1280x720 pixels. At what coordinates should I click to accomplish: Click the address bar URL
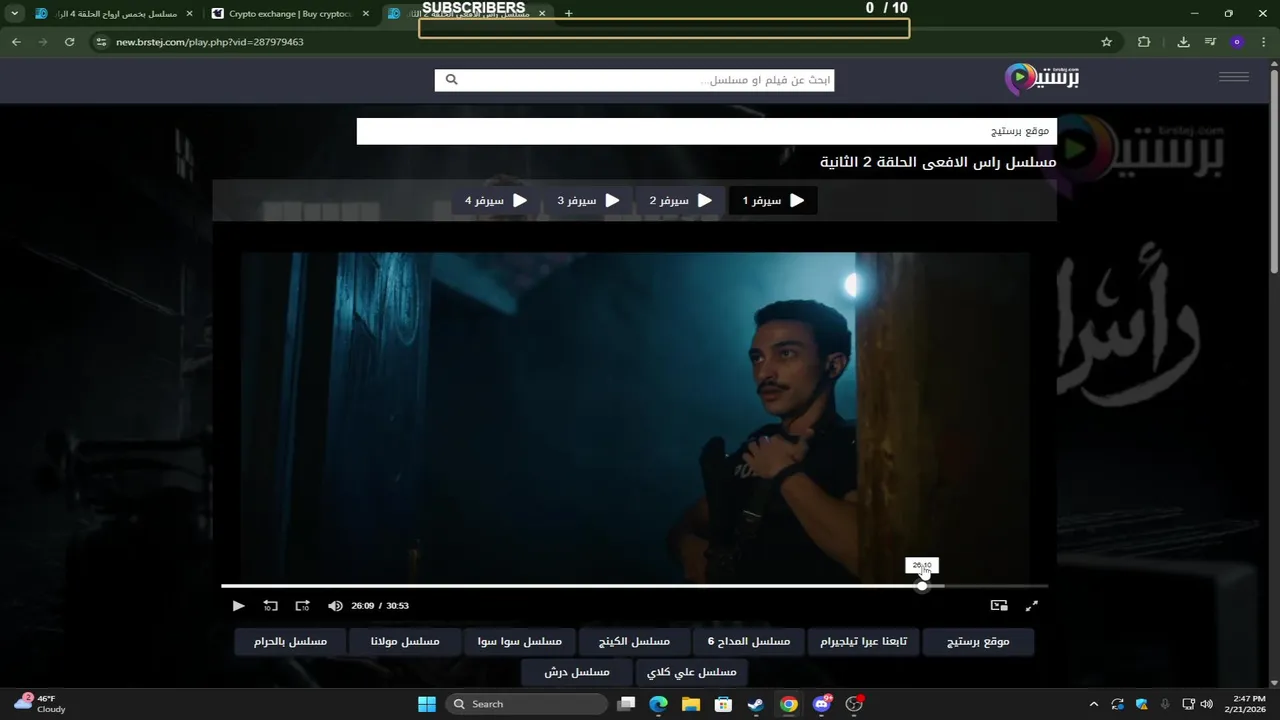(210, 42)
